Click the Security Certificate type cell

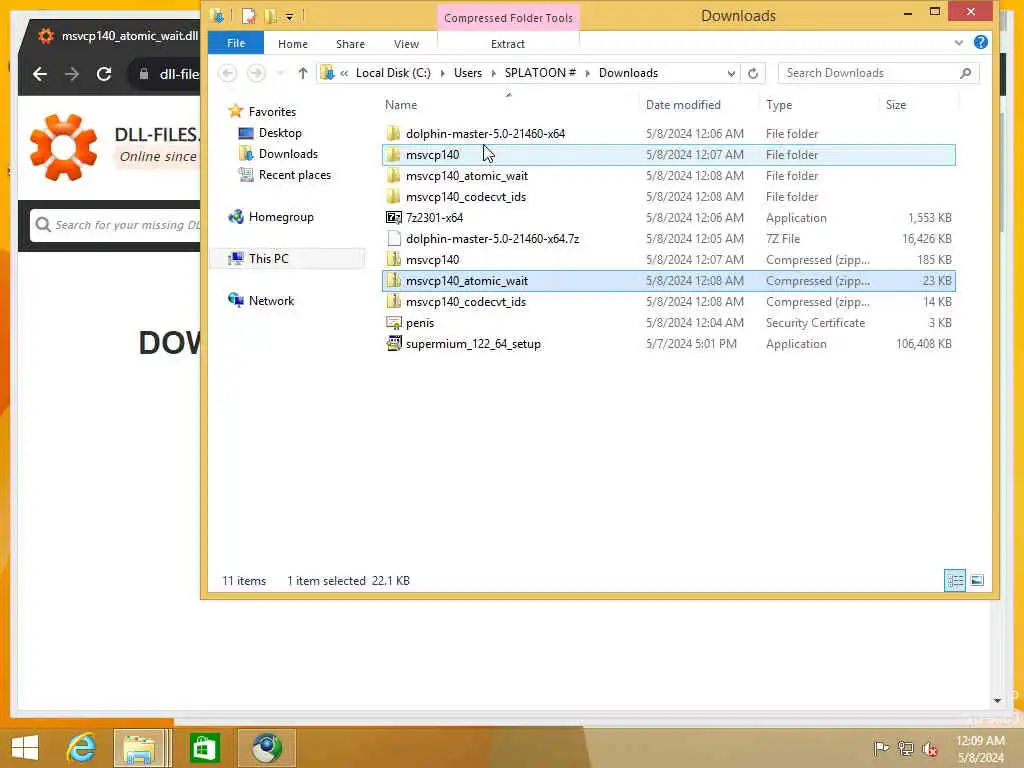(x=815, y=323)
